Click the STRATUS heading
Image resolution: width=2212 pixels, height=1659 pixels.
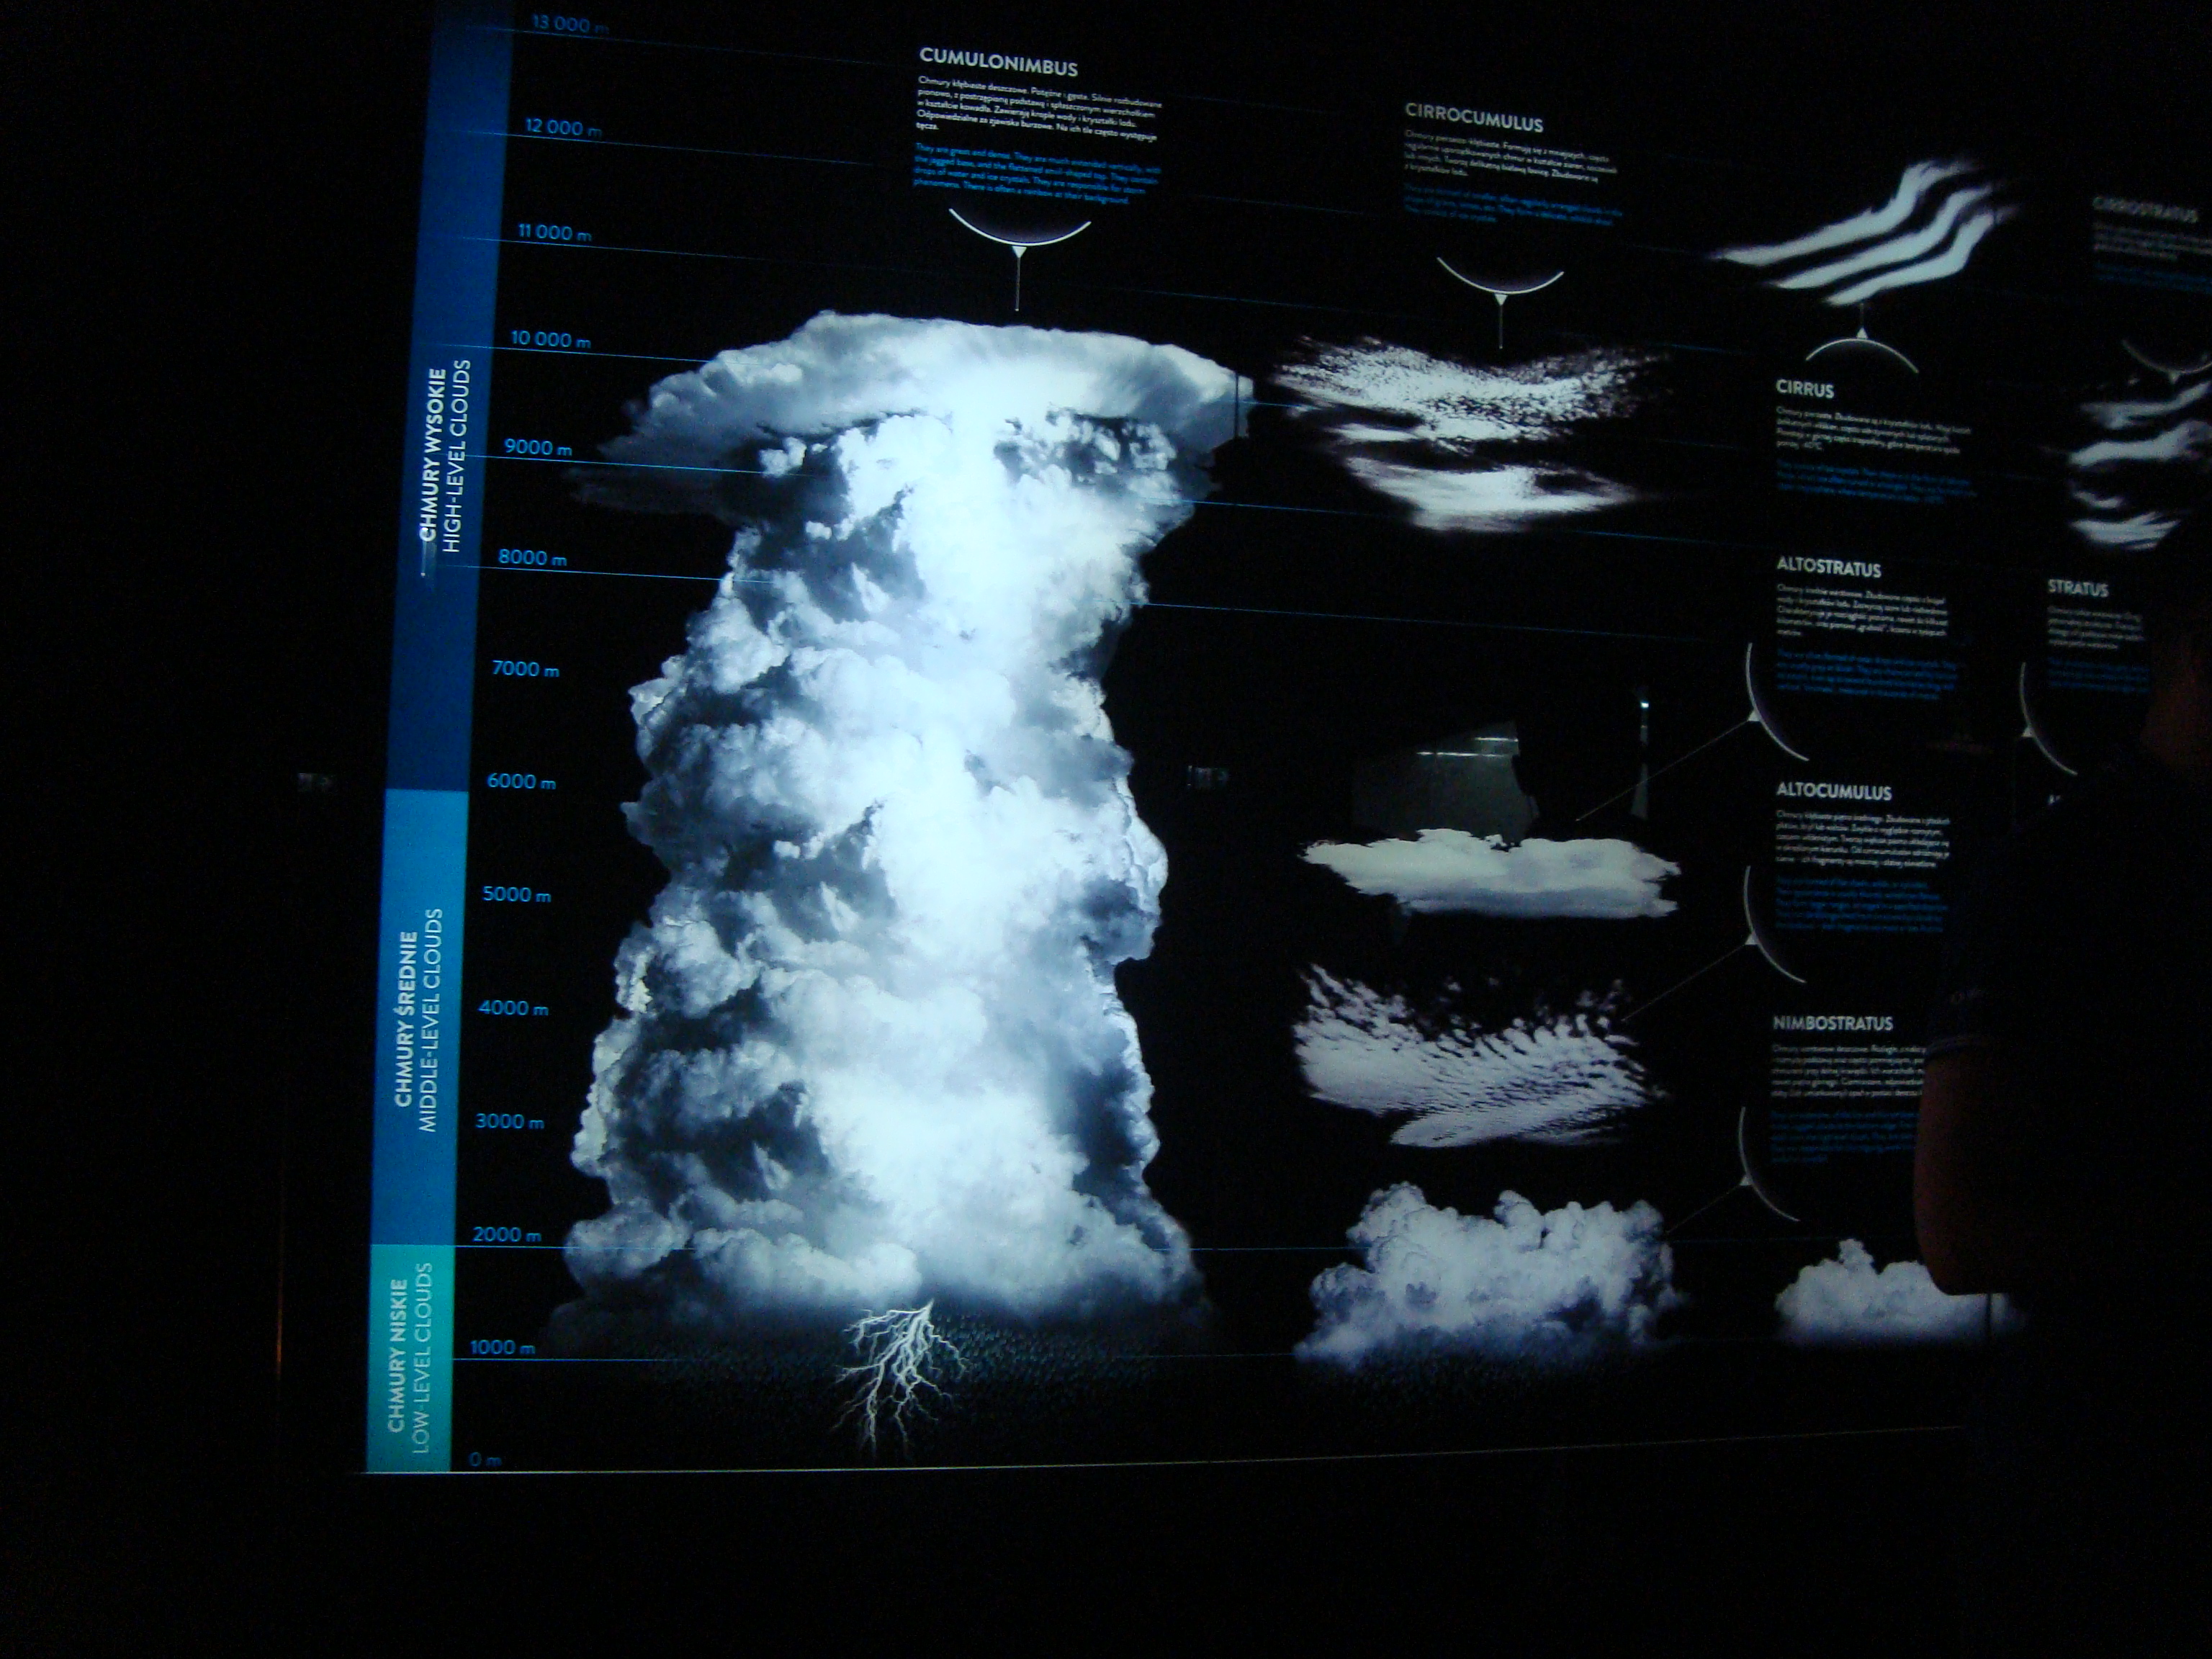pos(2077,589)
